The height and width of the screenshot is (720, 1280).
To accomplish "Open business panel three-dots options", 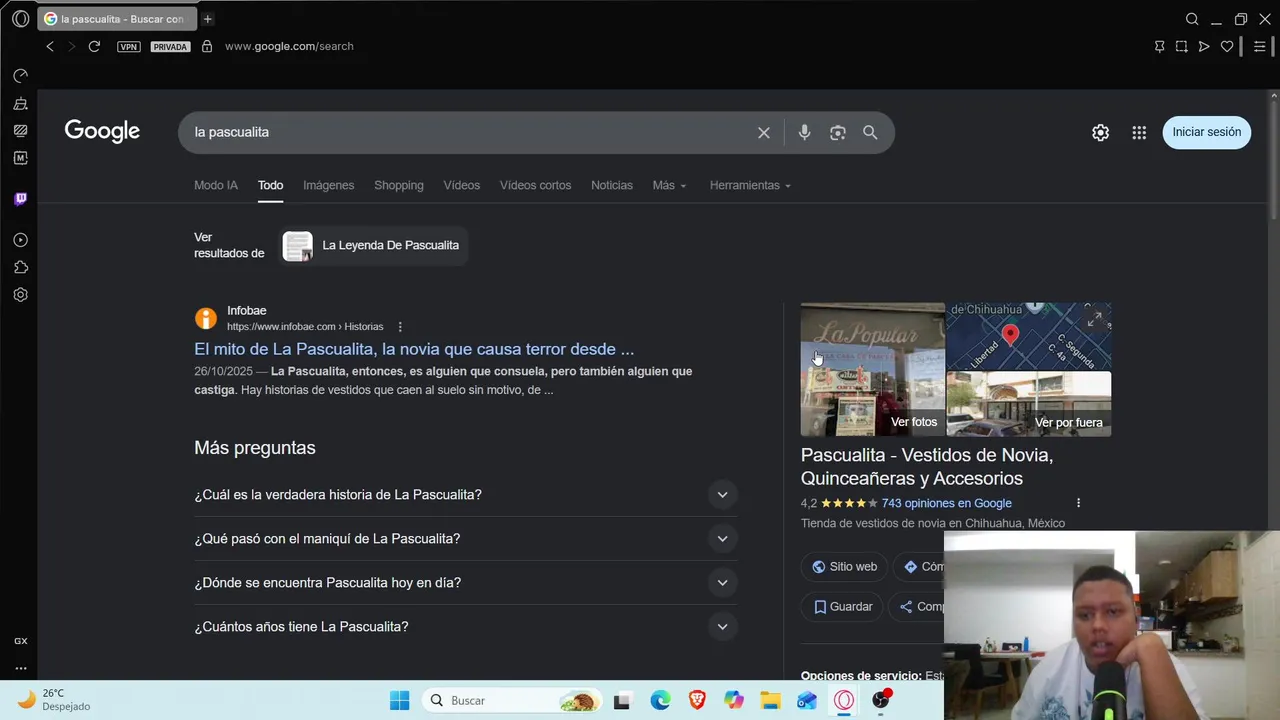I will pos(1078,503).
